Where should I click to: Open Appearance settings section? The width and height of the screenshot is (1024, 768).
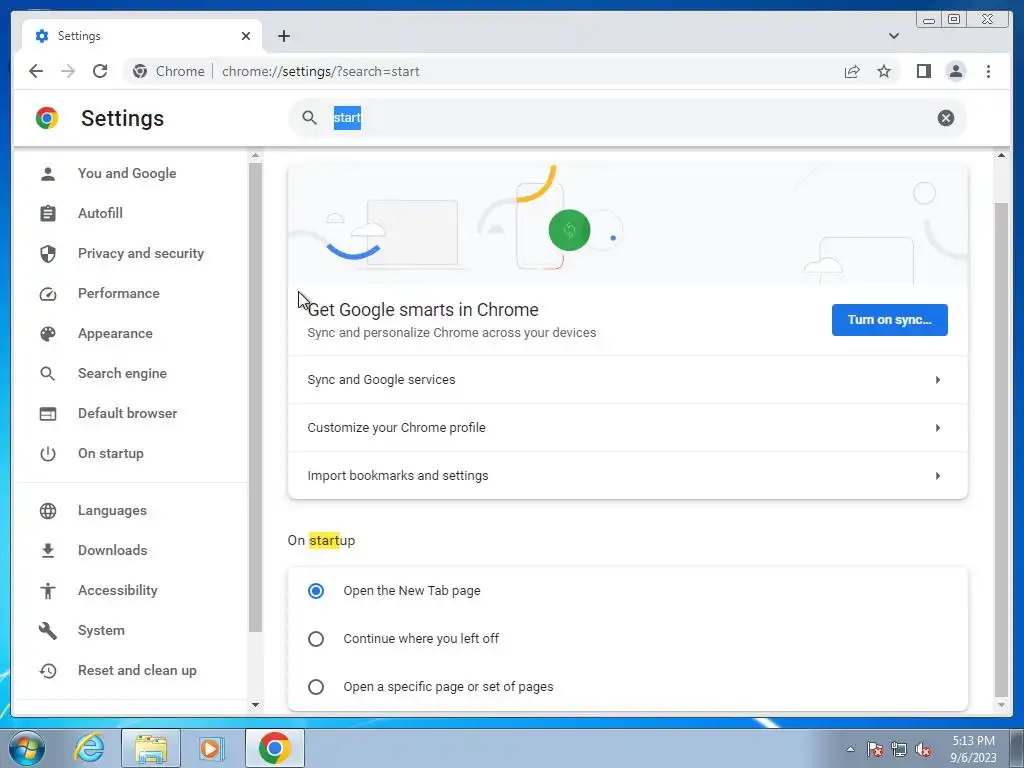pyautogui.click(x=115, y=333)
